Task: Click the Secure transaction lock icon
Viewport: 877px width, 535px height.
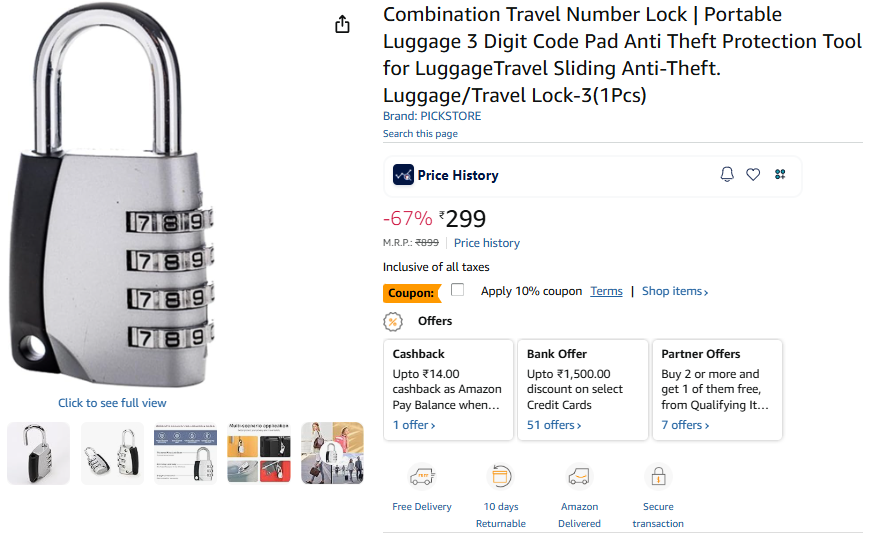Action: click(658, 476)
